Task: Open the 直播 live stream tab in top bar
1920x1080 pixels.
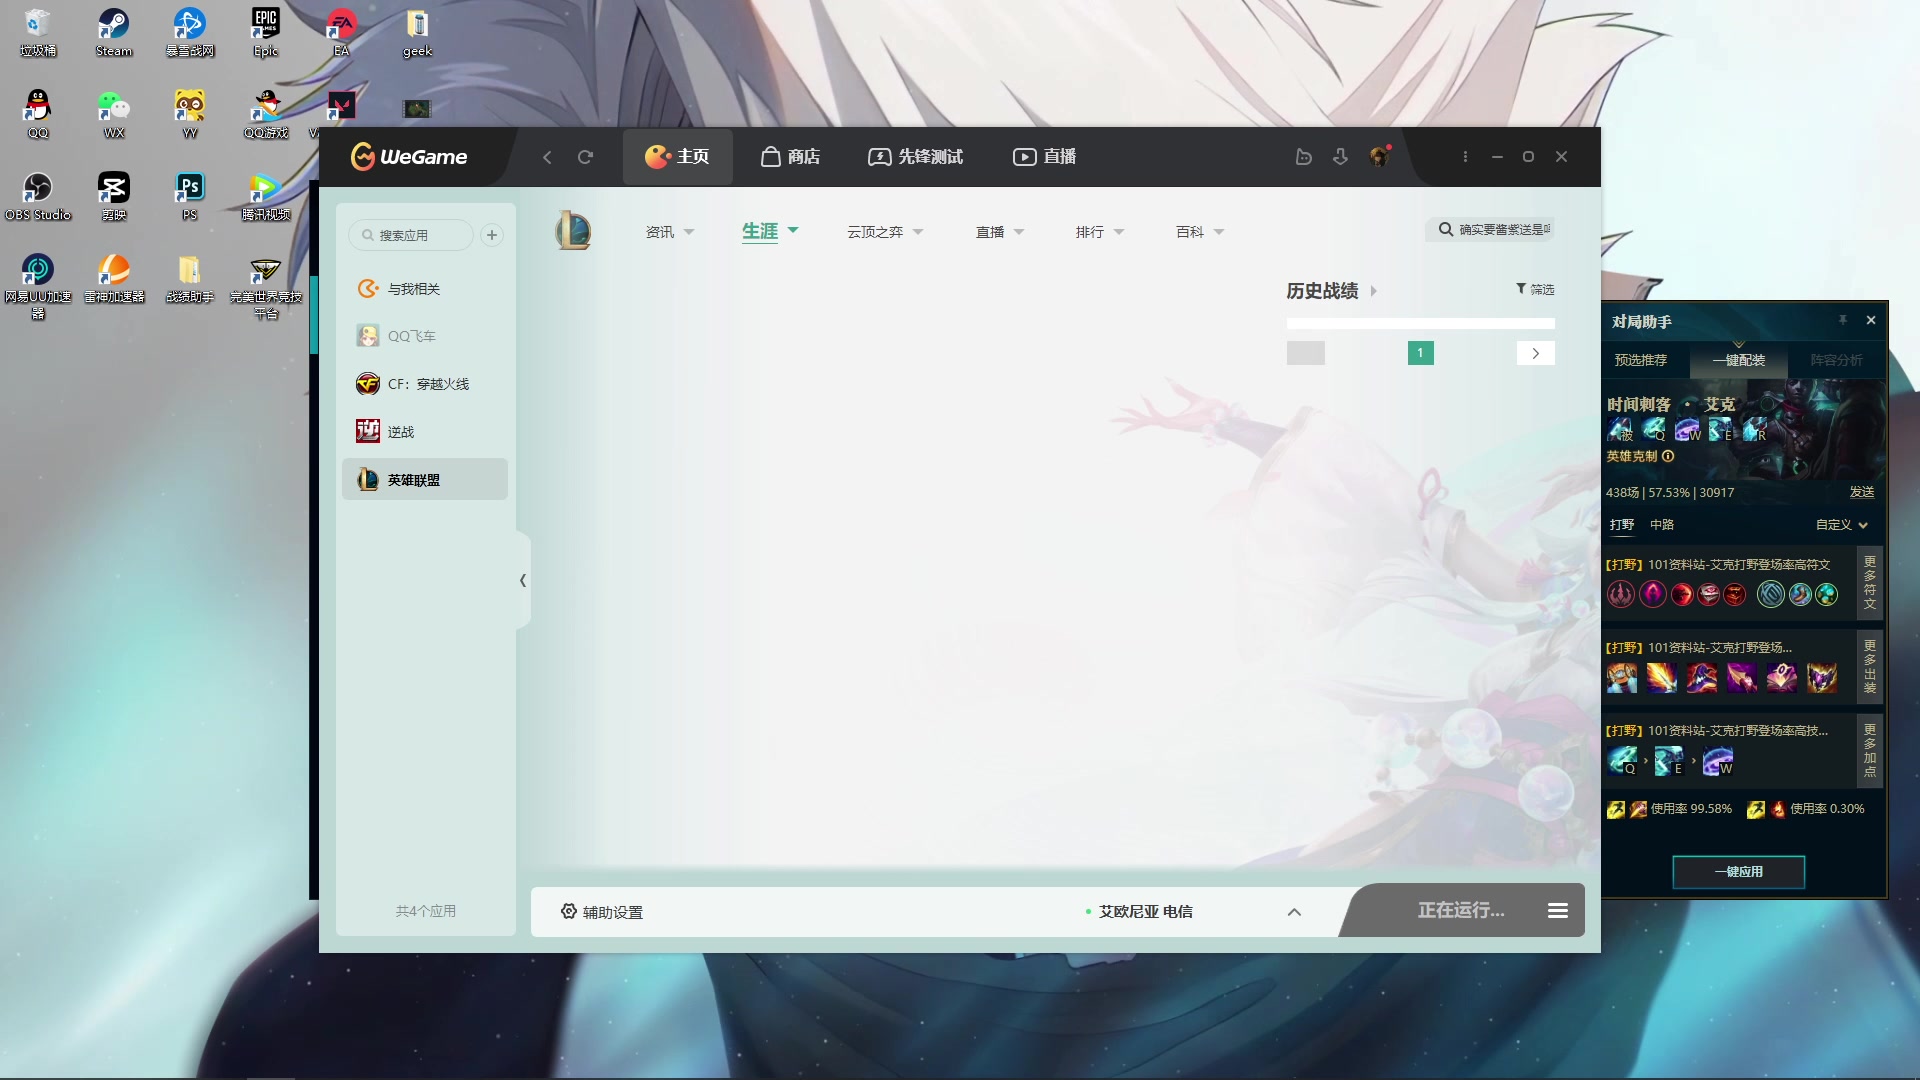Action: click(1045, 157)
